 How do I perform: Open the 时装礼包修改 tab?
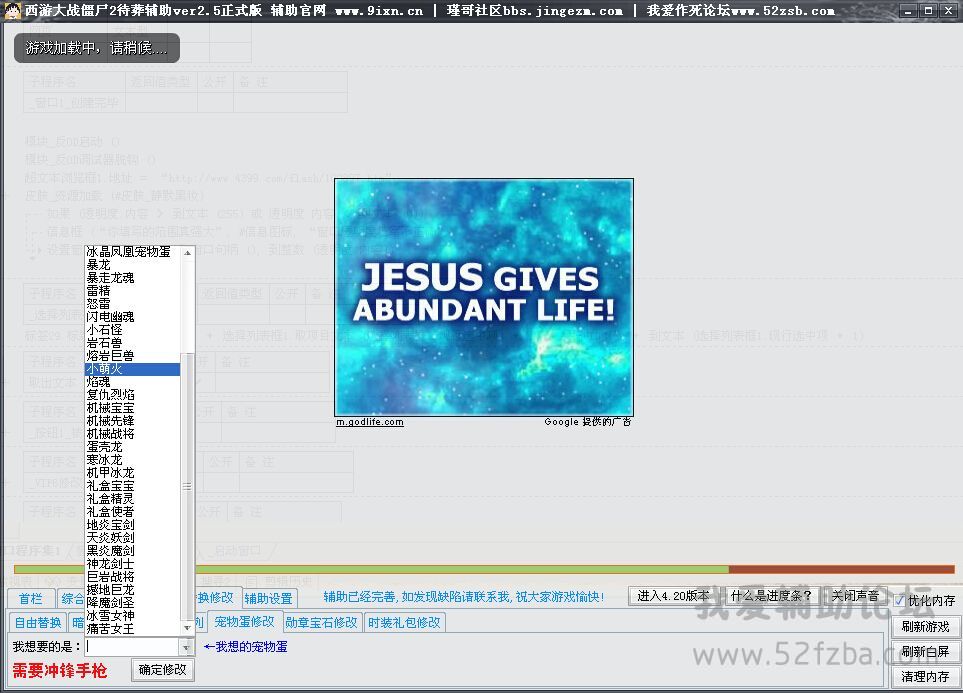click(404, 622)
